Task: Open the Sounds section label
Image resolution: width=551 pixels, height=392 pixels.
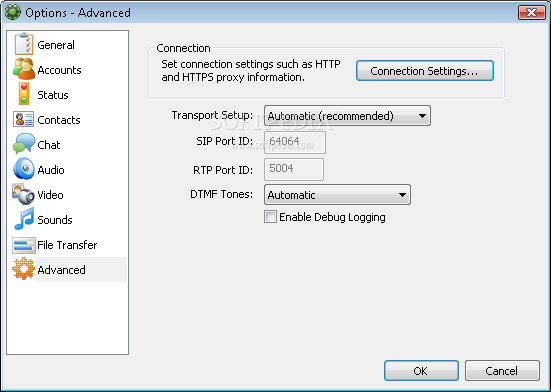Action: (x=55, y=220)
